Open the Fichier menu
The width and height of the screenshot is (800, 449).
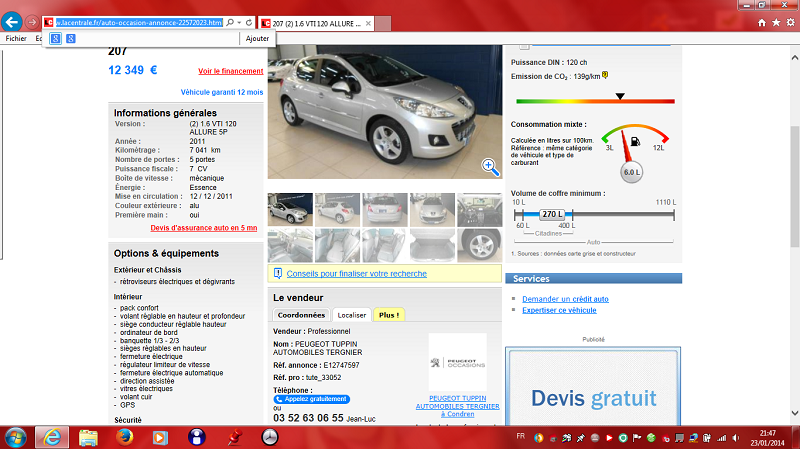click(16, 38)
